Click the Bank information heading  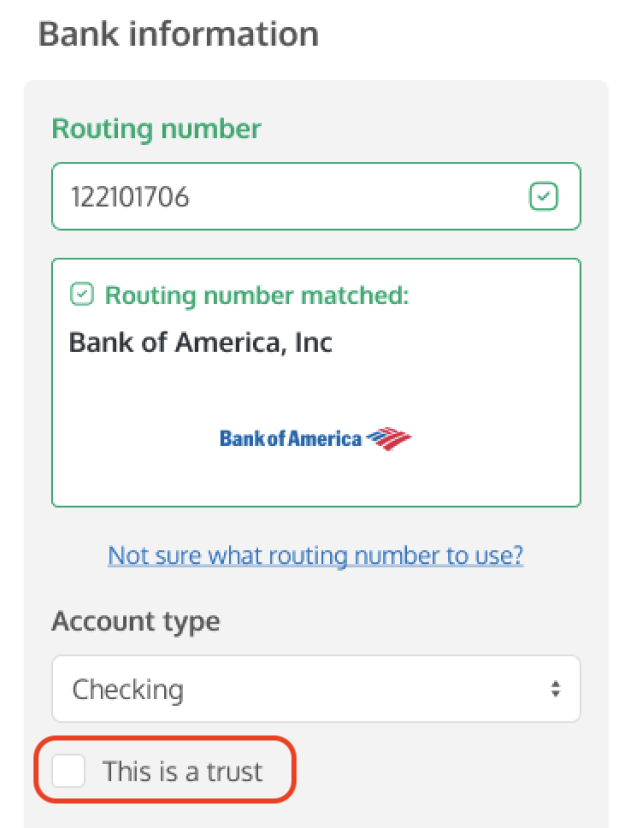[x=178, y=34]
